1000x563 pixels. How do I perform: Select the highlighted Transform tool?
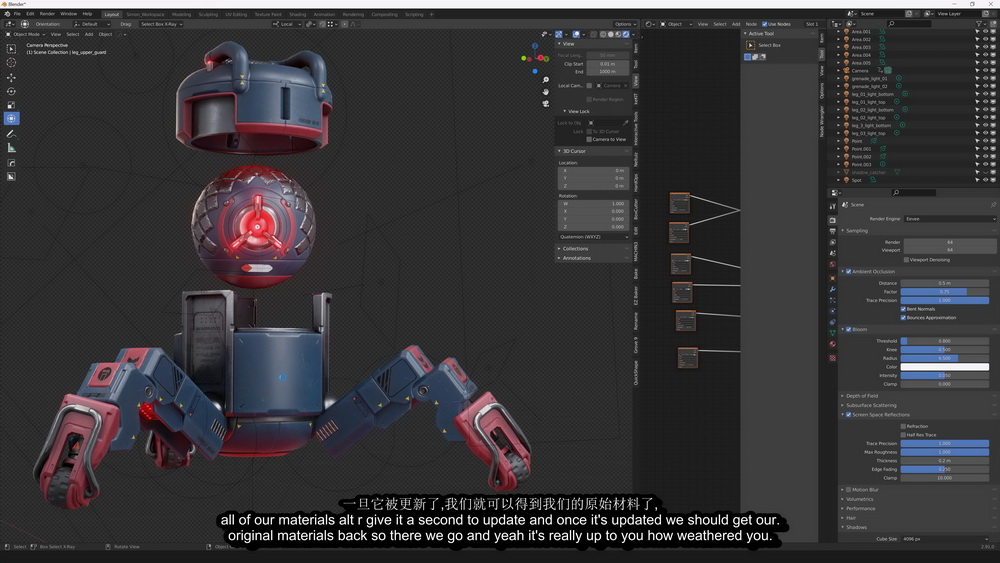[11, 119]
